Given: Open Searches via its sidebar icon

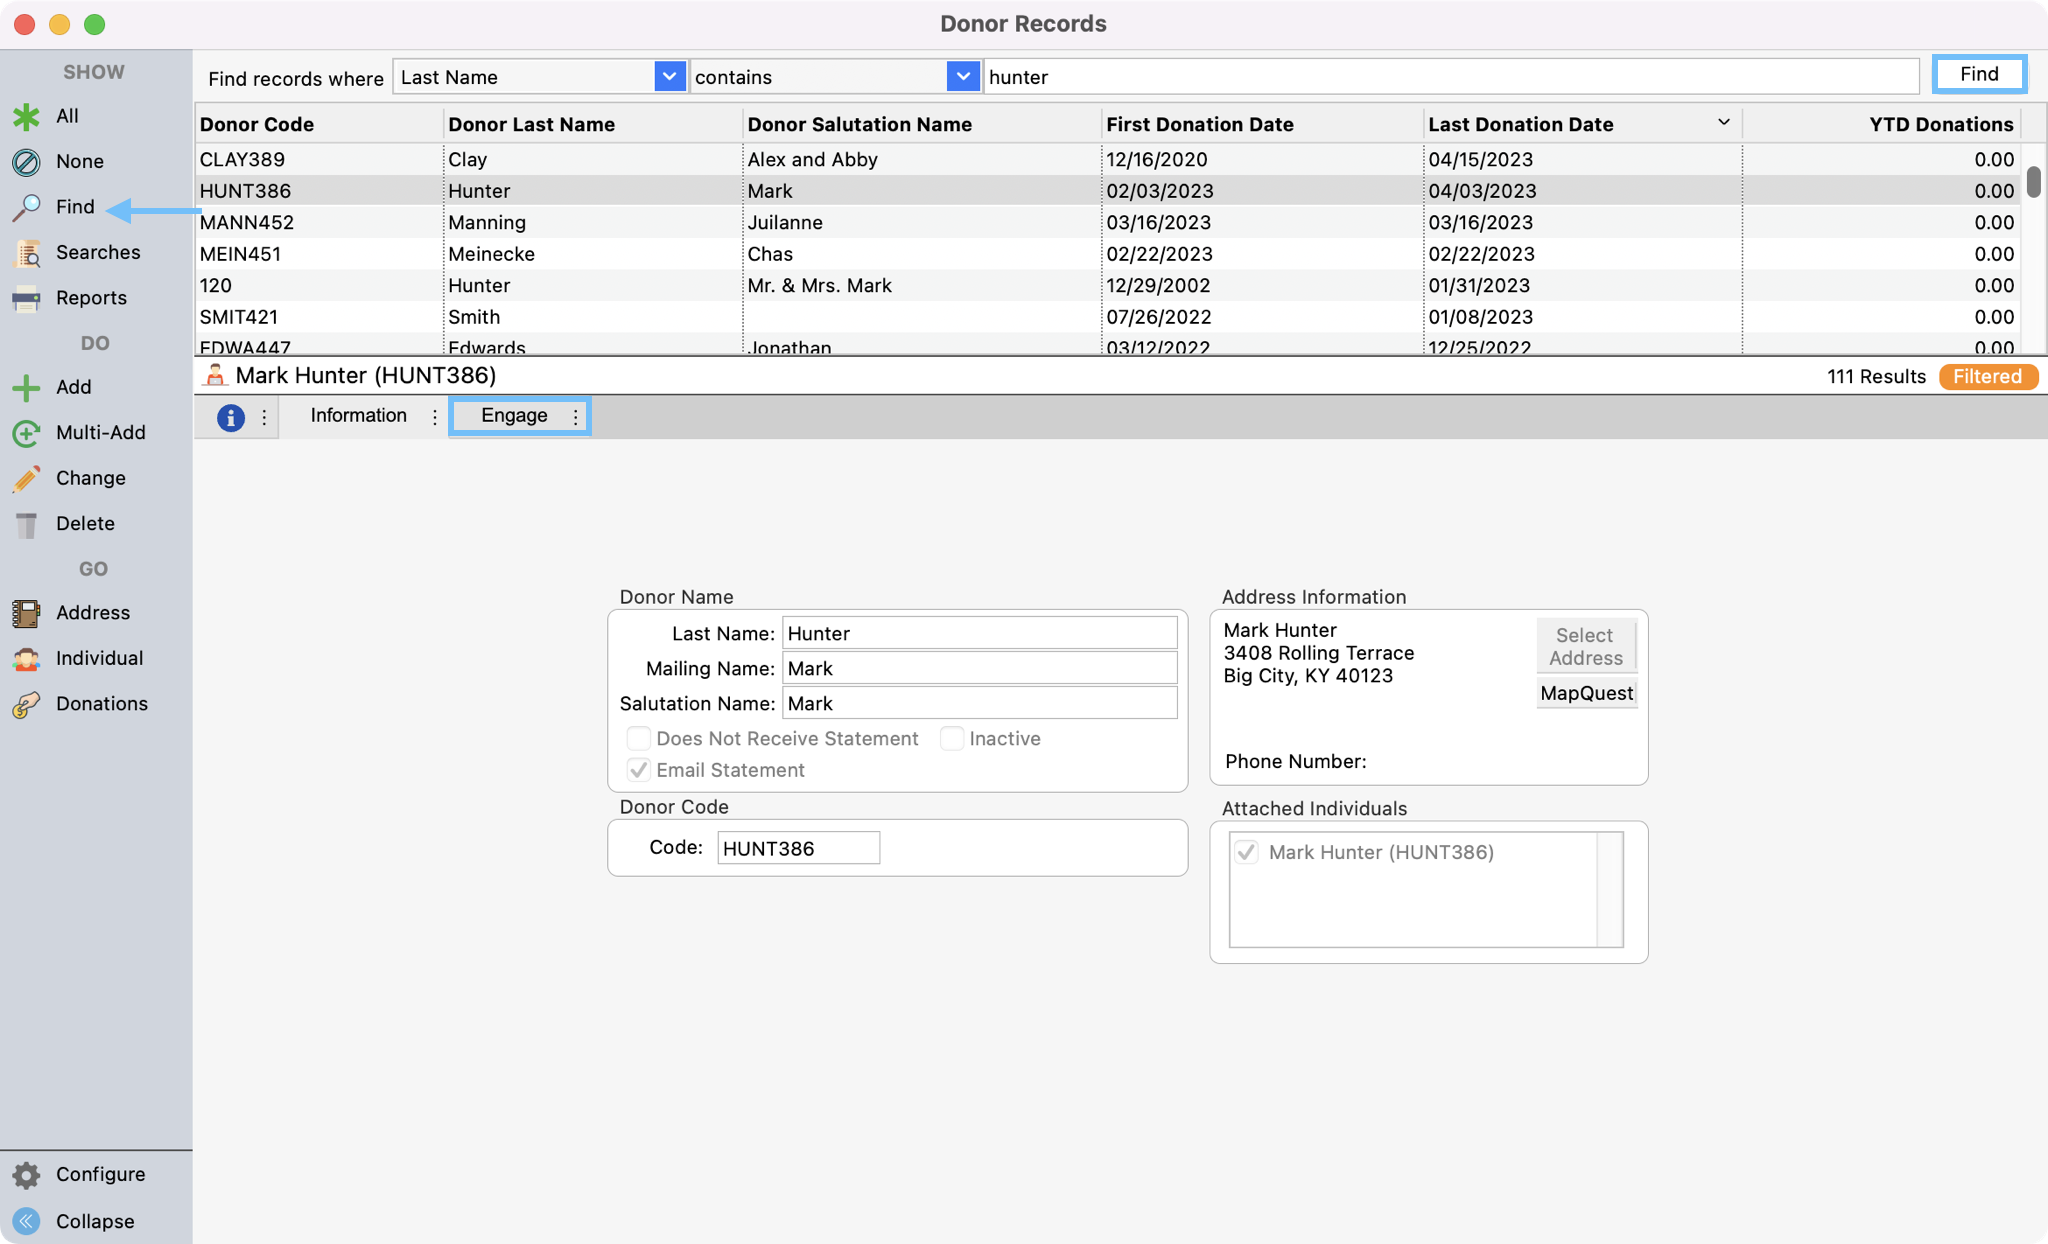Looking at the screenshot, I should click(26, 253).
